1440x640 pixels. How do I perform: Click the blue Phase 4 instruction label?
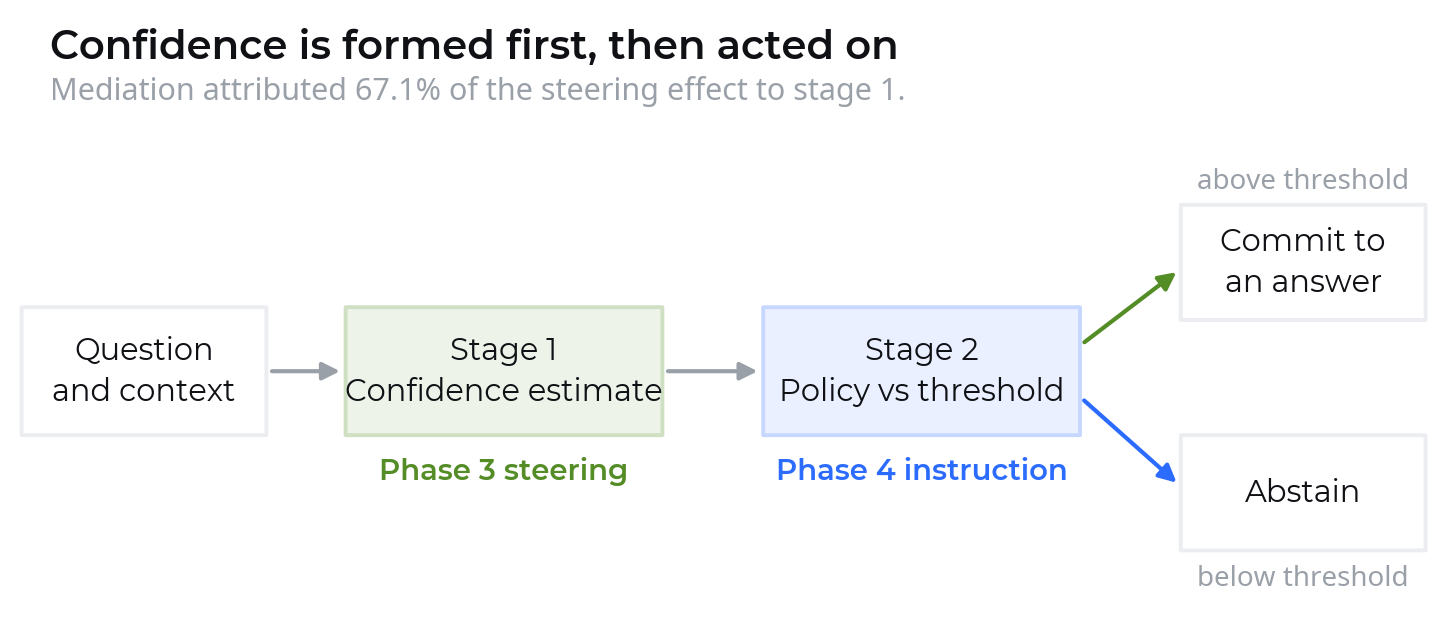[x=922, y=470]
